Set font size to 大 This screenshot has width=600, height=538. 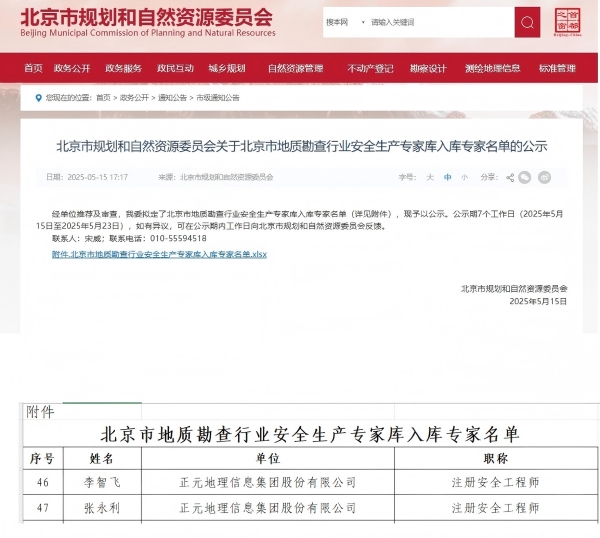[430, 177]
